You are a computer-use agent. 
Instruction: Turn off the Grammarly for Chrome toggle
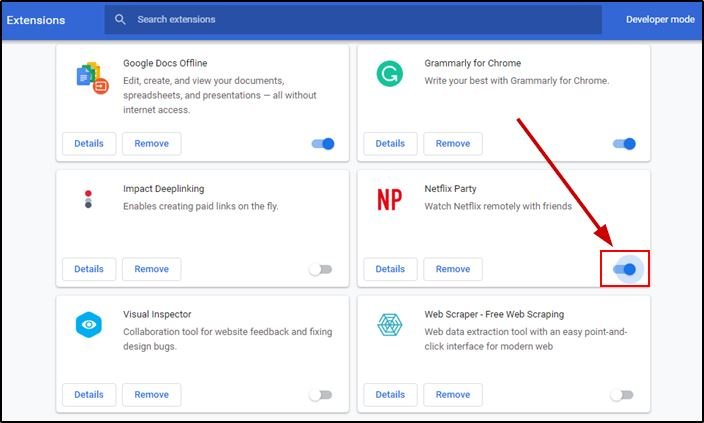[624, 144]
